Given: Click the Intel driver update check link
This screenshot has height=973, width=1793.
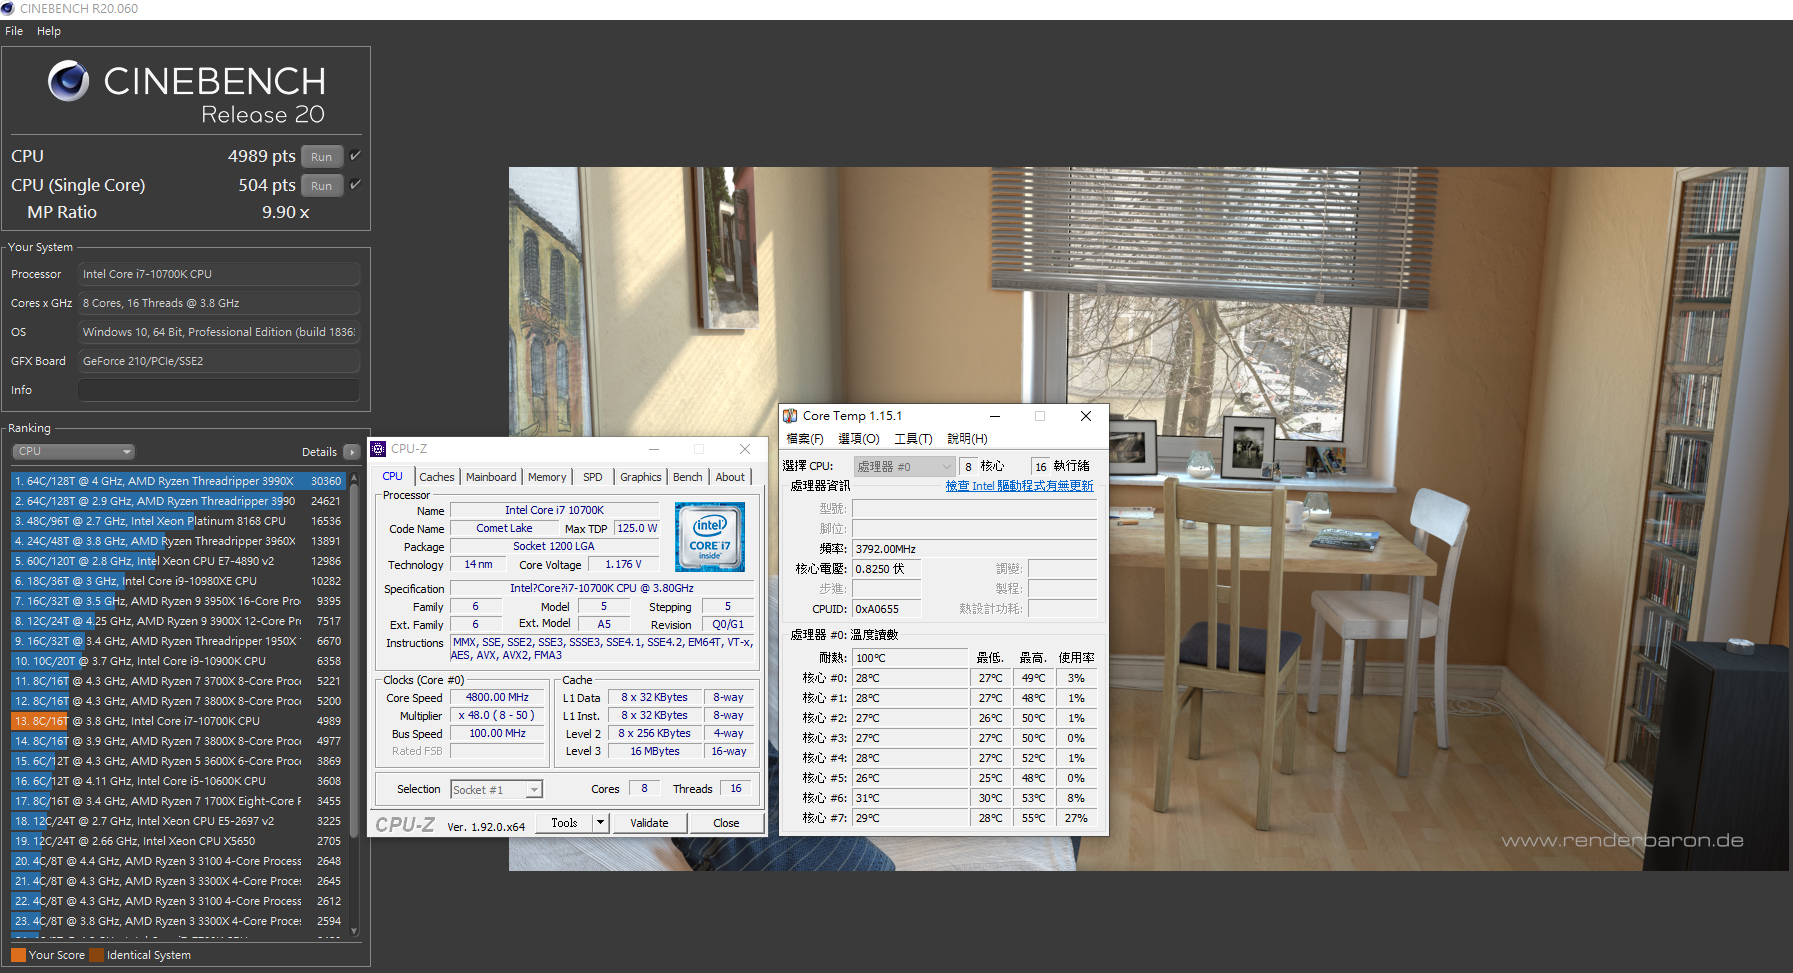Looking at the screenshot, I should click(x=1019, y=486).
